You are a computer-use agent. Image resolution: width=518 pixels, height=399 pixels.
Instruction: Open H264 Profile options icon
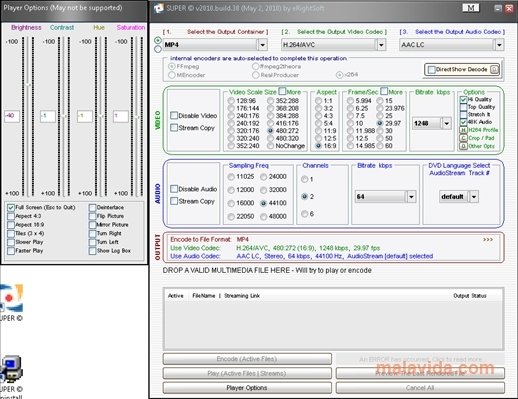point(463,130)
